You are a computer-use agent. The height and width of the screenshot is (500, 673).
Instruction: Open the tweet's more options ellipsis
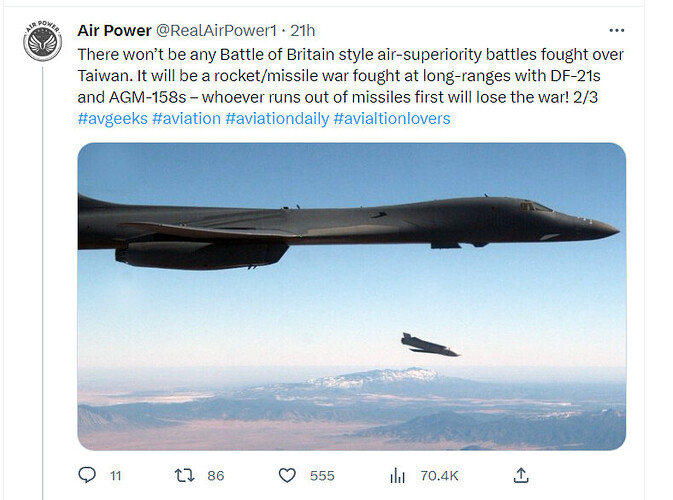pos(617,30)
